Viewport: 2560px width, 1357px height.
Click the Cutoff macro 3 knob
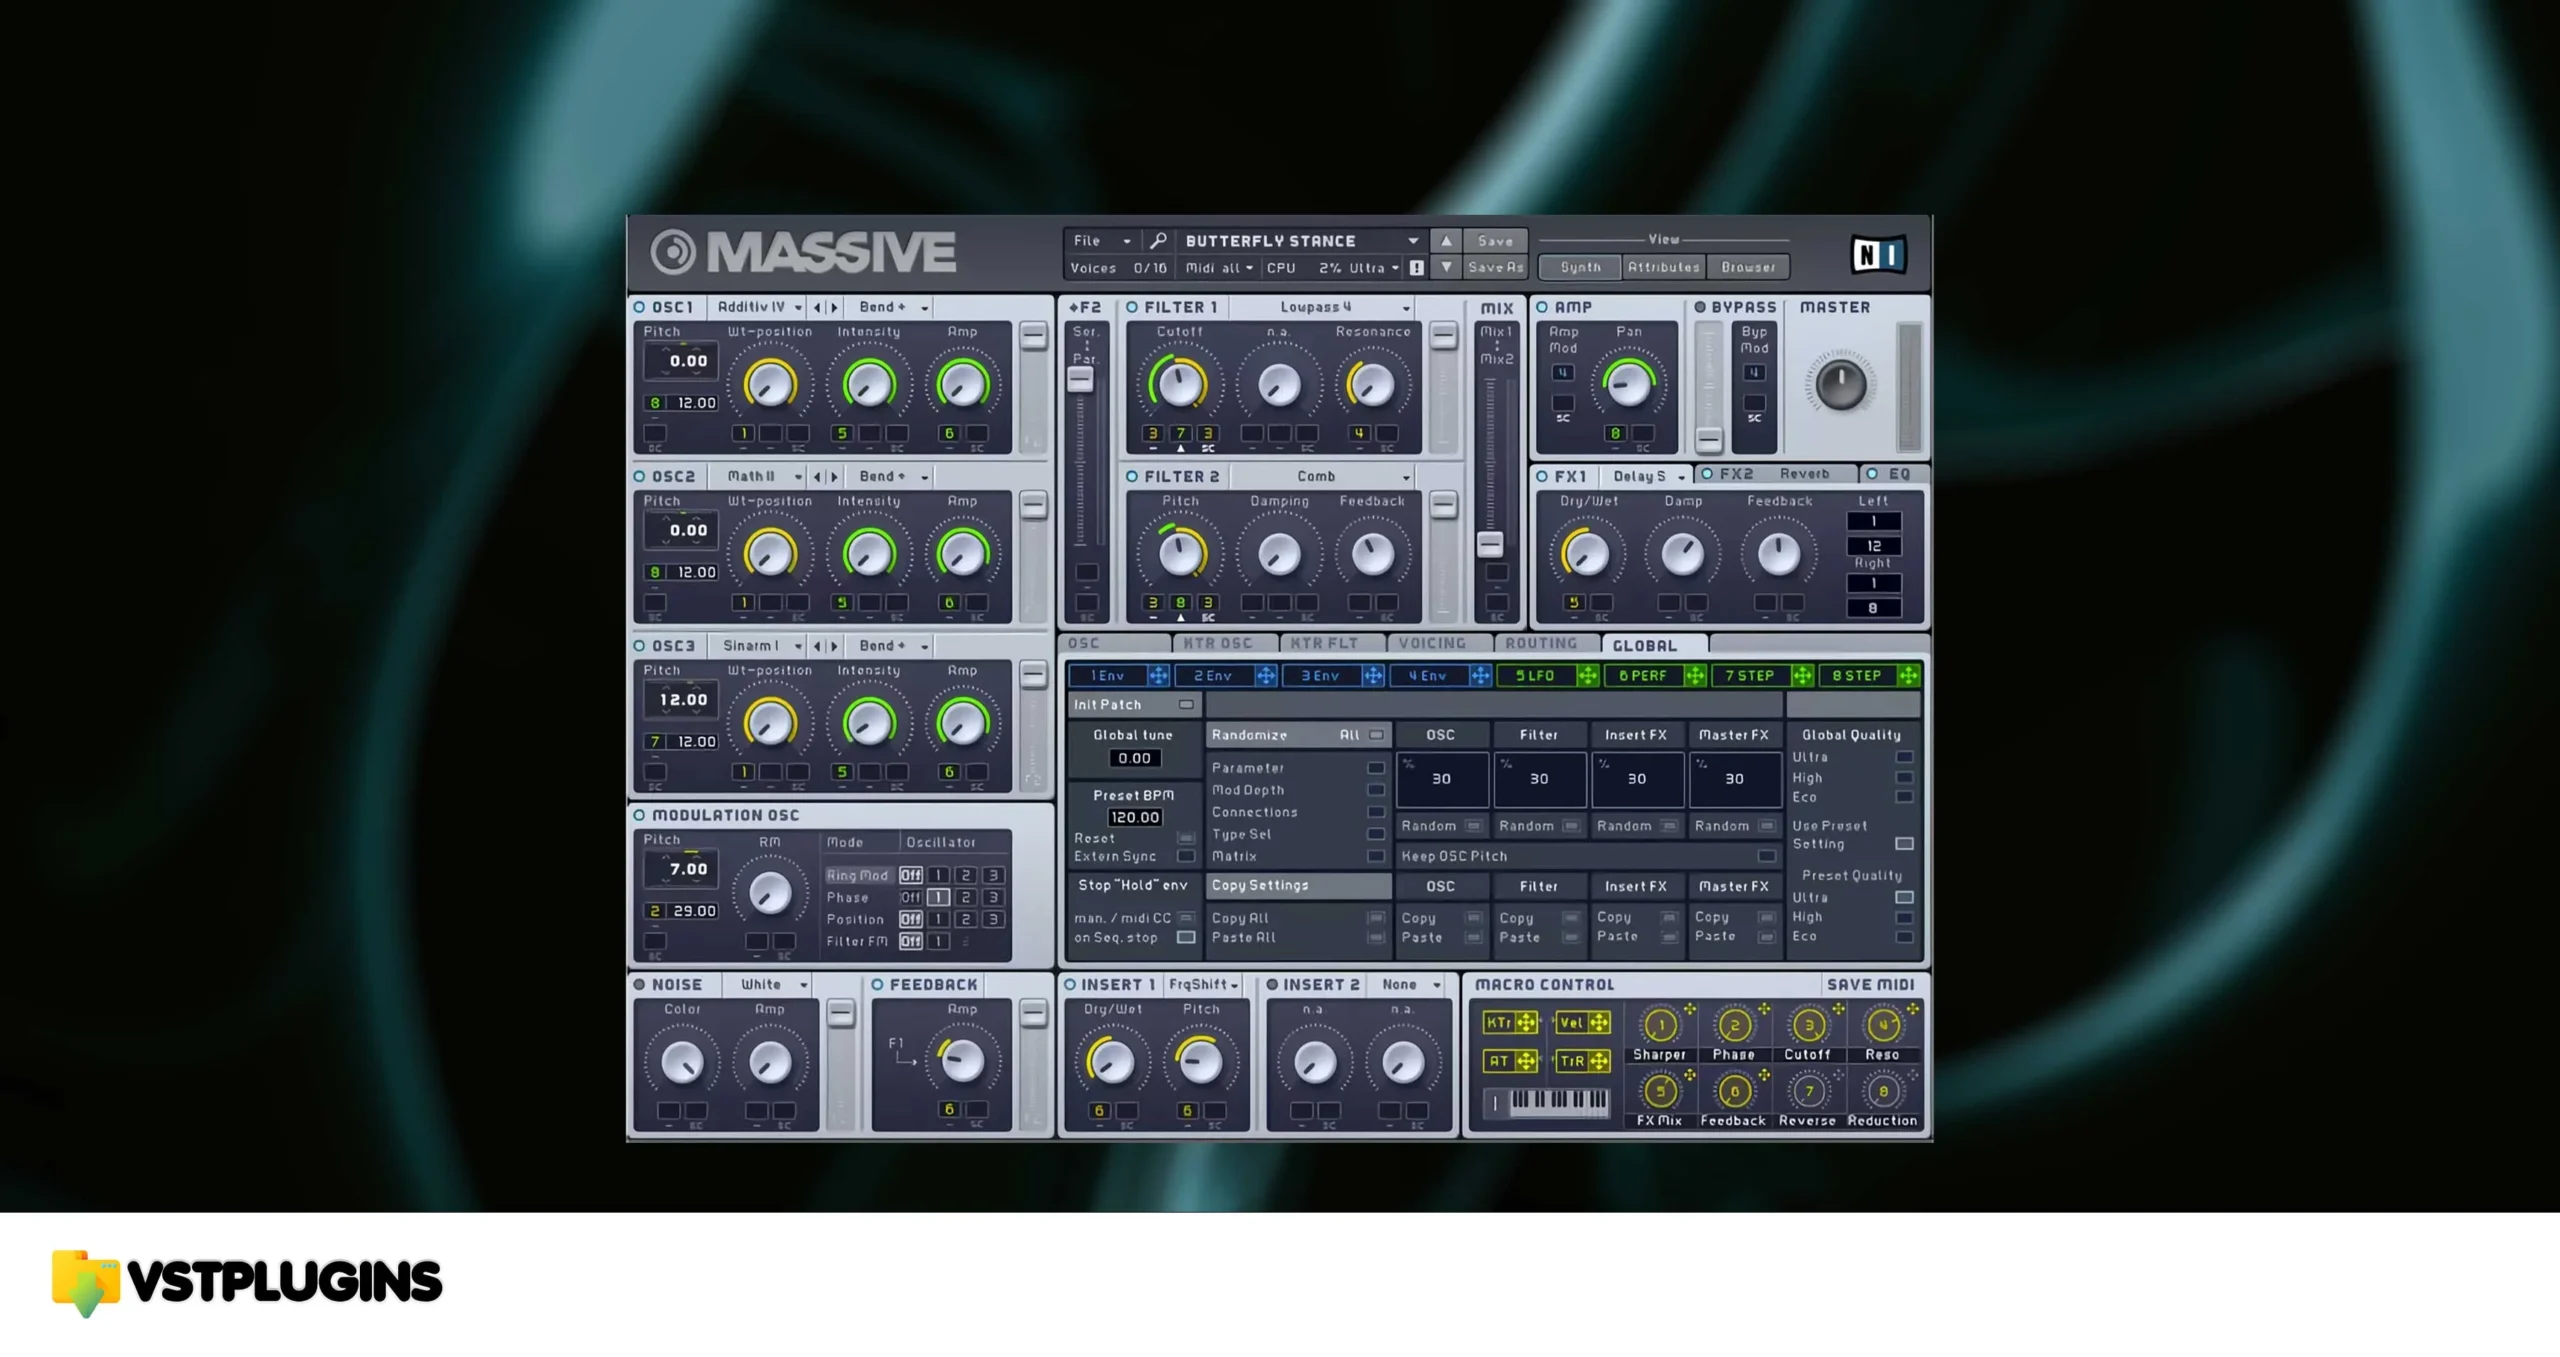click(x=1808, y=1025)
